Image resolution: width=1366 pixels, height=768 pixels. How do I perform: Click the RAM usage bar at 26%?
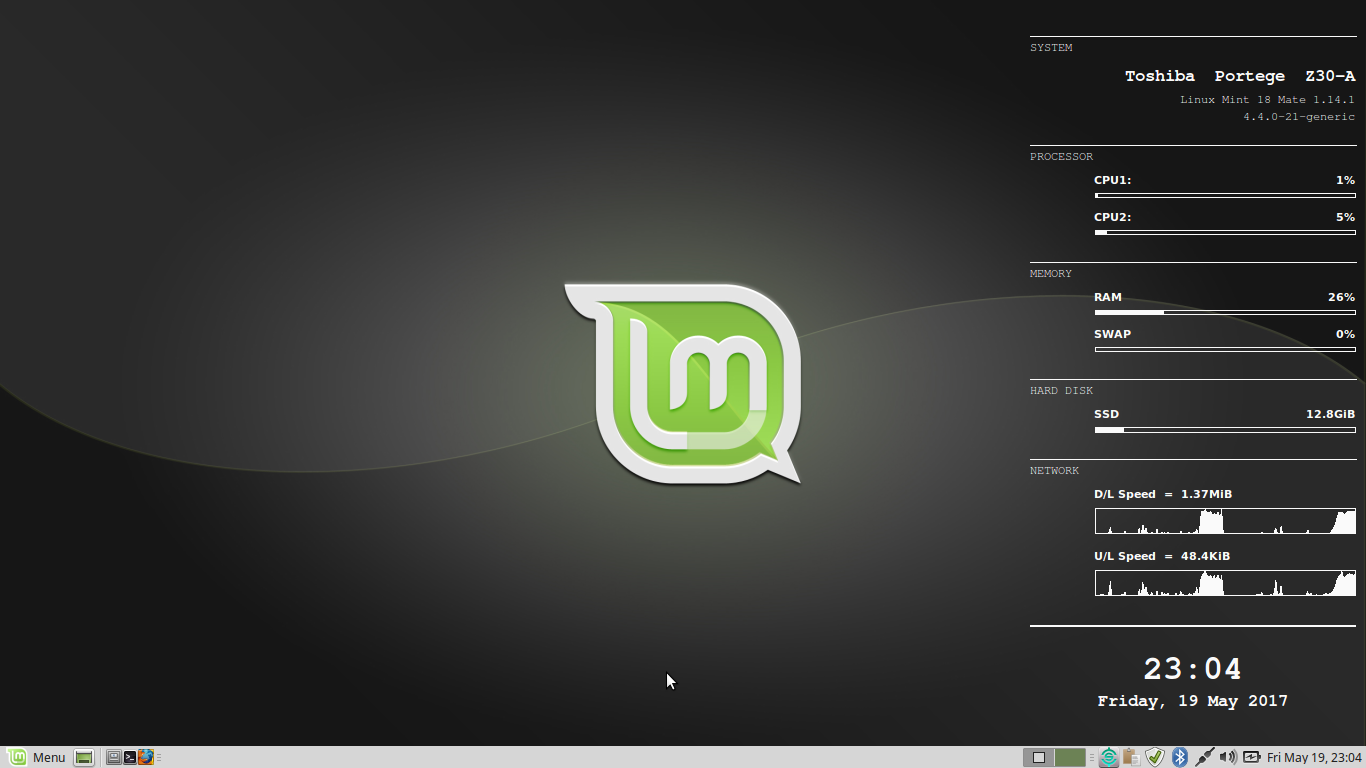coord(1225,313)
